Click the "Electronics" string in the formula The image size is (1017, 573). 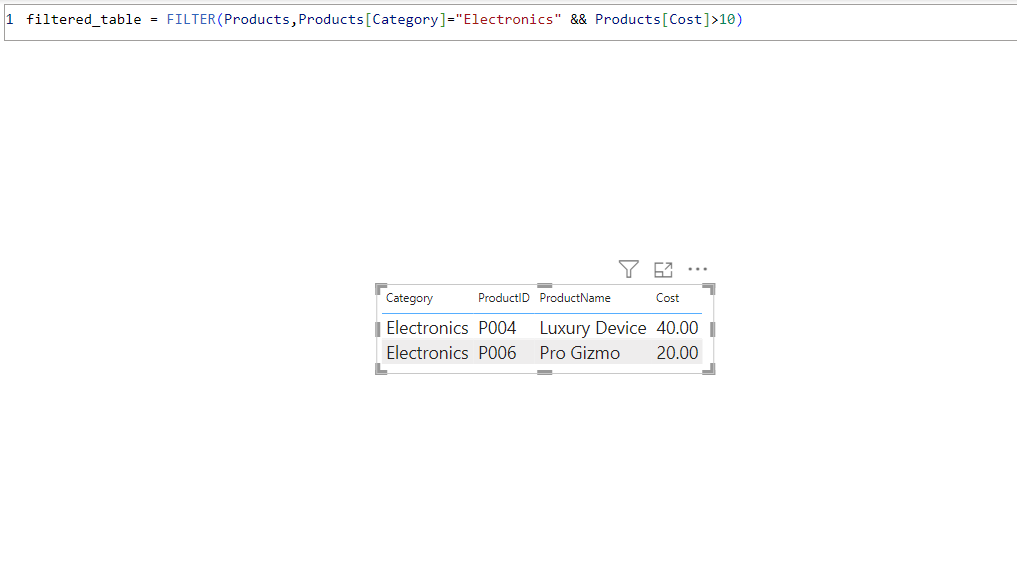pyautogui.click(x=508, y=19)
